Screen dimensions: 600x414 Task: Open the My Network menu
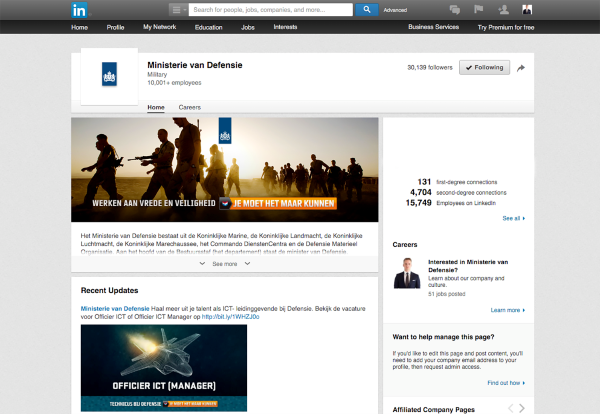160,27
